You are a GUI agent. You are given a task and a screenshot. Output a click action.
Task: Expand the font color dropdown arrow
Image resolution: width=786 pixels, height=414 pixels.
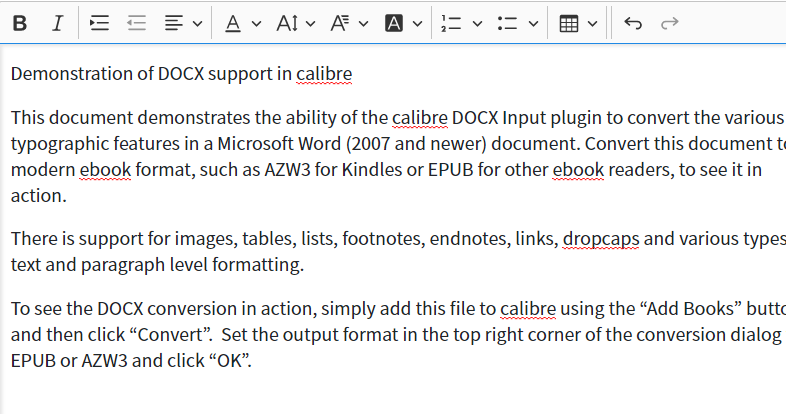pos(256,24)
